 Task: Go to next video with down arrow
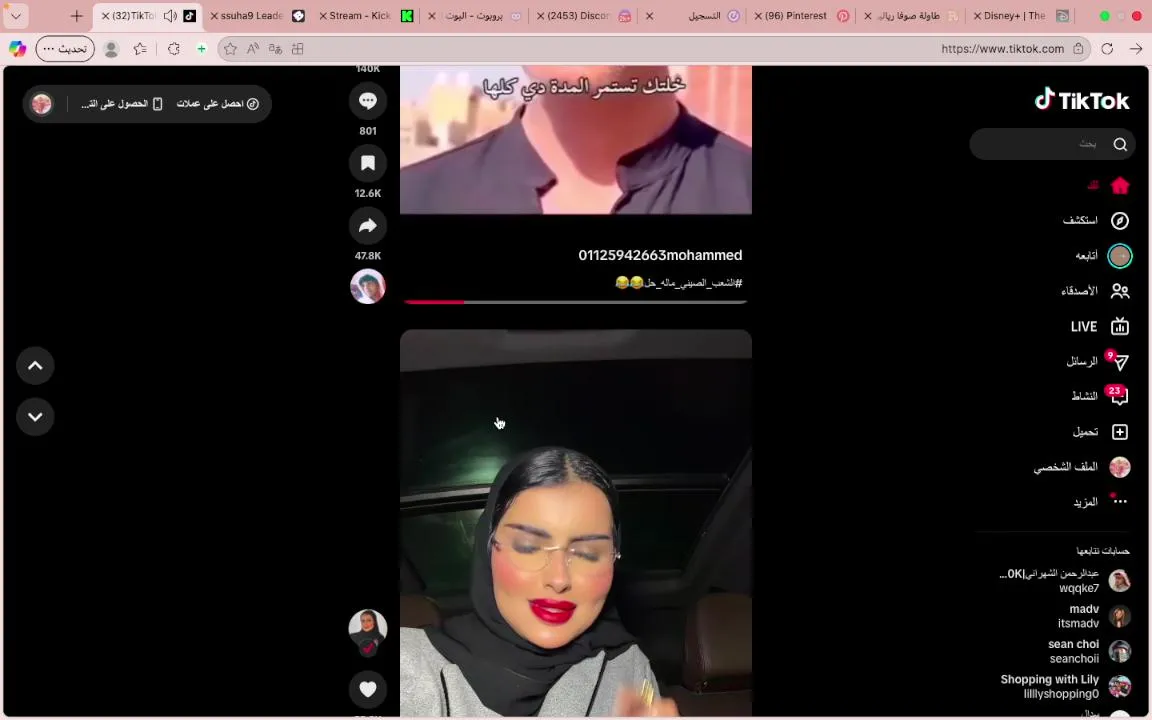click(35, 417)
